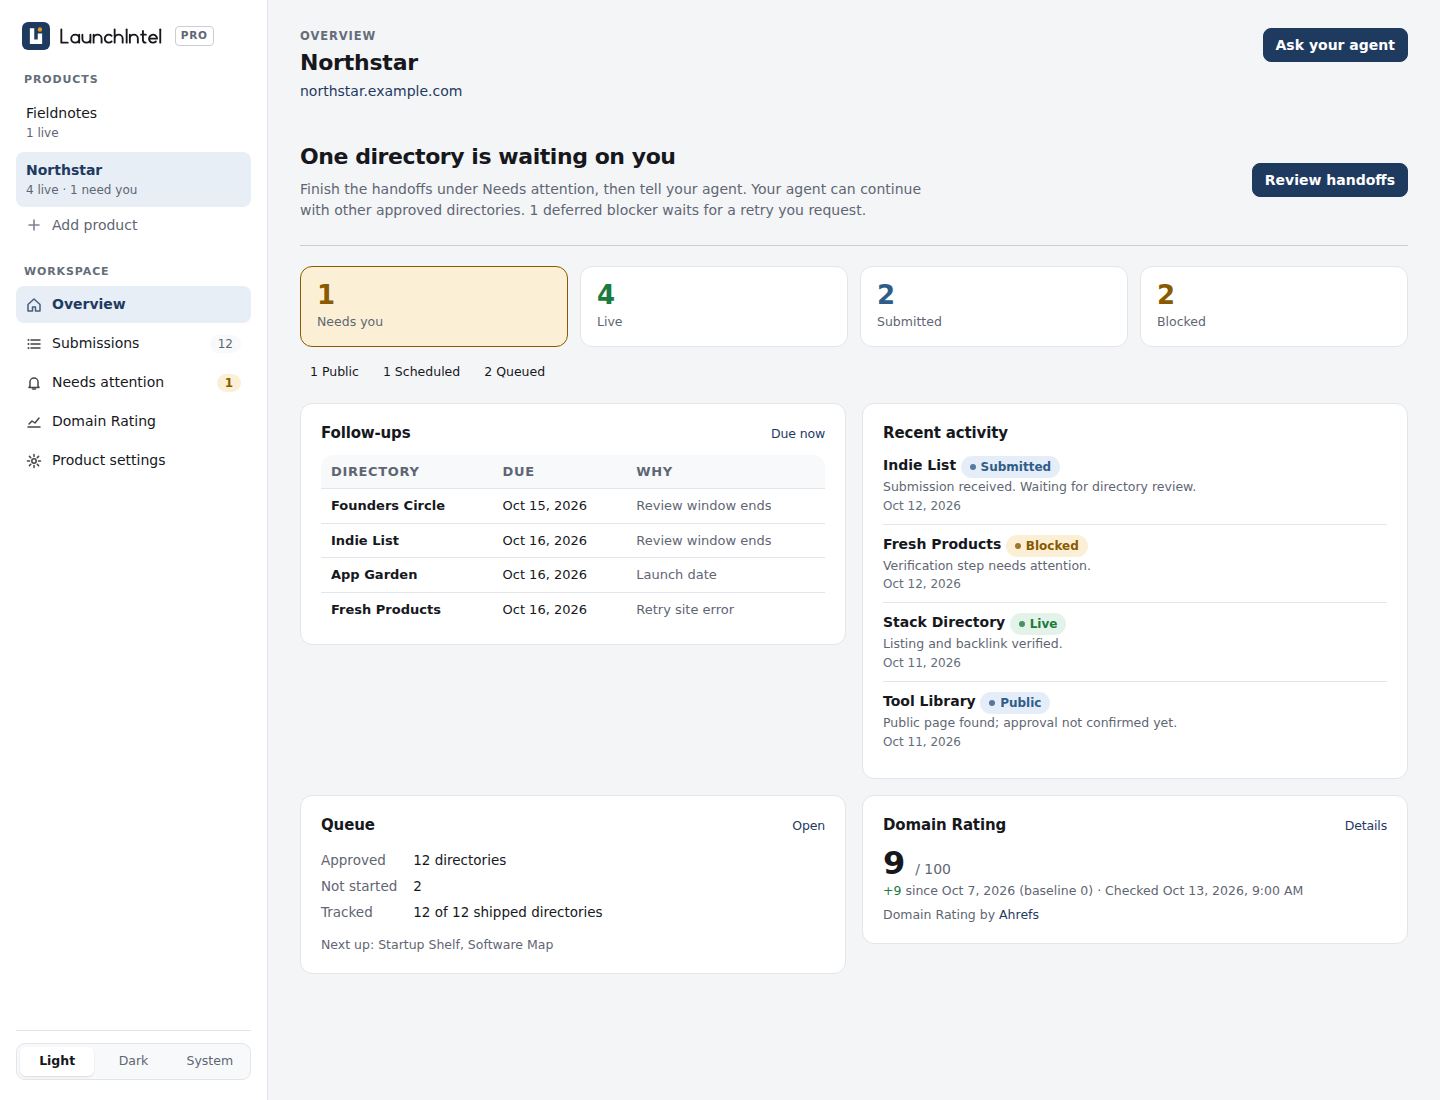The height and width of the screenshot is (1100, 1440).
Task: Click the App Garden follow-up row
Action: tap(573, 575)
